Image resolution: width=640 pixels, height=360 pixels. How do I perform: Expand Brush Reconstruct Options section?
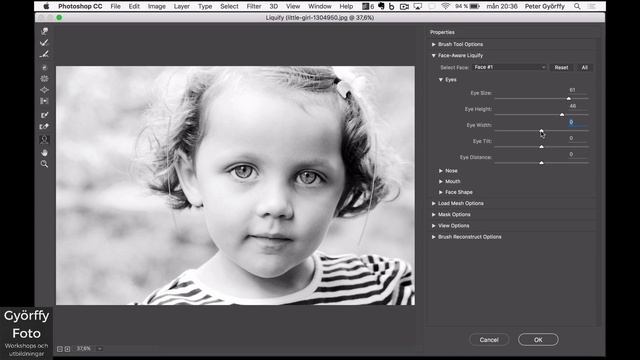[433, 237]
